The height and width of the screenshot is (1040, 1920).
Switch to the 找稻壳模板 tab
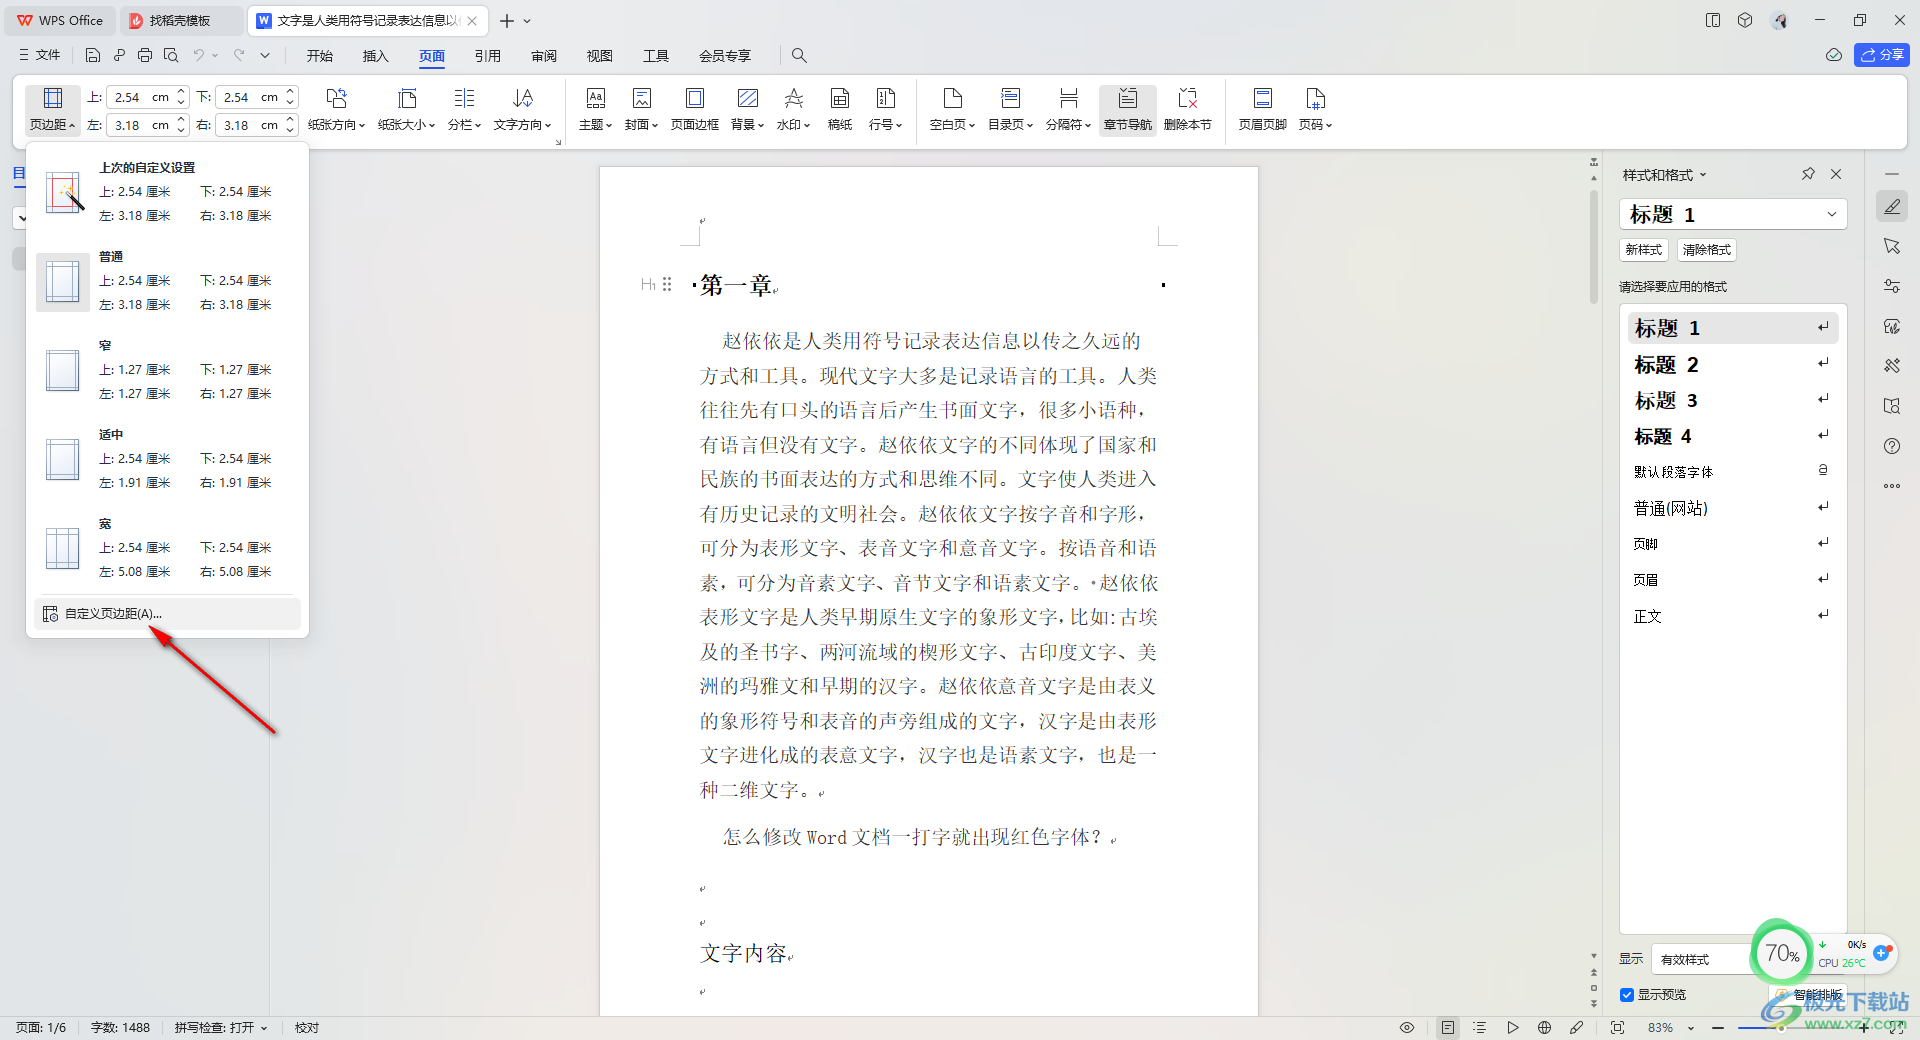coord(180,20)
